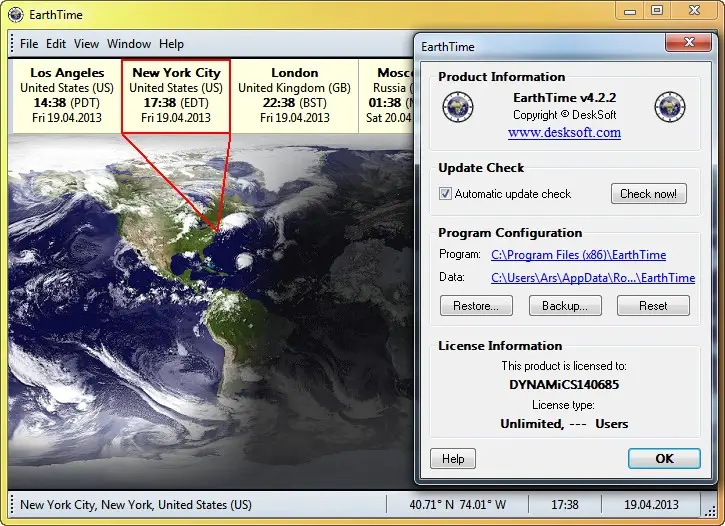Click the United Kingdom (GB) country label
The height and width of the screenshot is (526, 725).
(x=295, y=88)
